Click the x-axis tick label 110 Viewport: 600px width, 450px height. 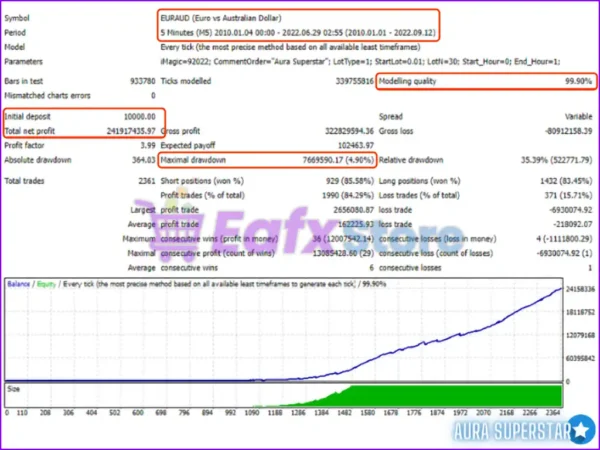(x=23, y=413)
